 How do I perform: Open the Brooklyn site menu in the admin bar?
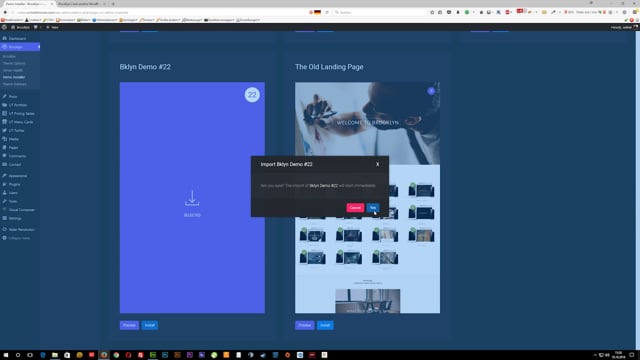(20, 27)
